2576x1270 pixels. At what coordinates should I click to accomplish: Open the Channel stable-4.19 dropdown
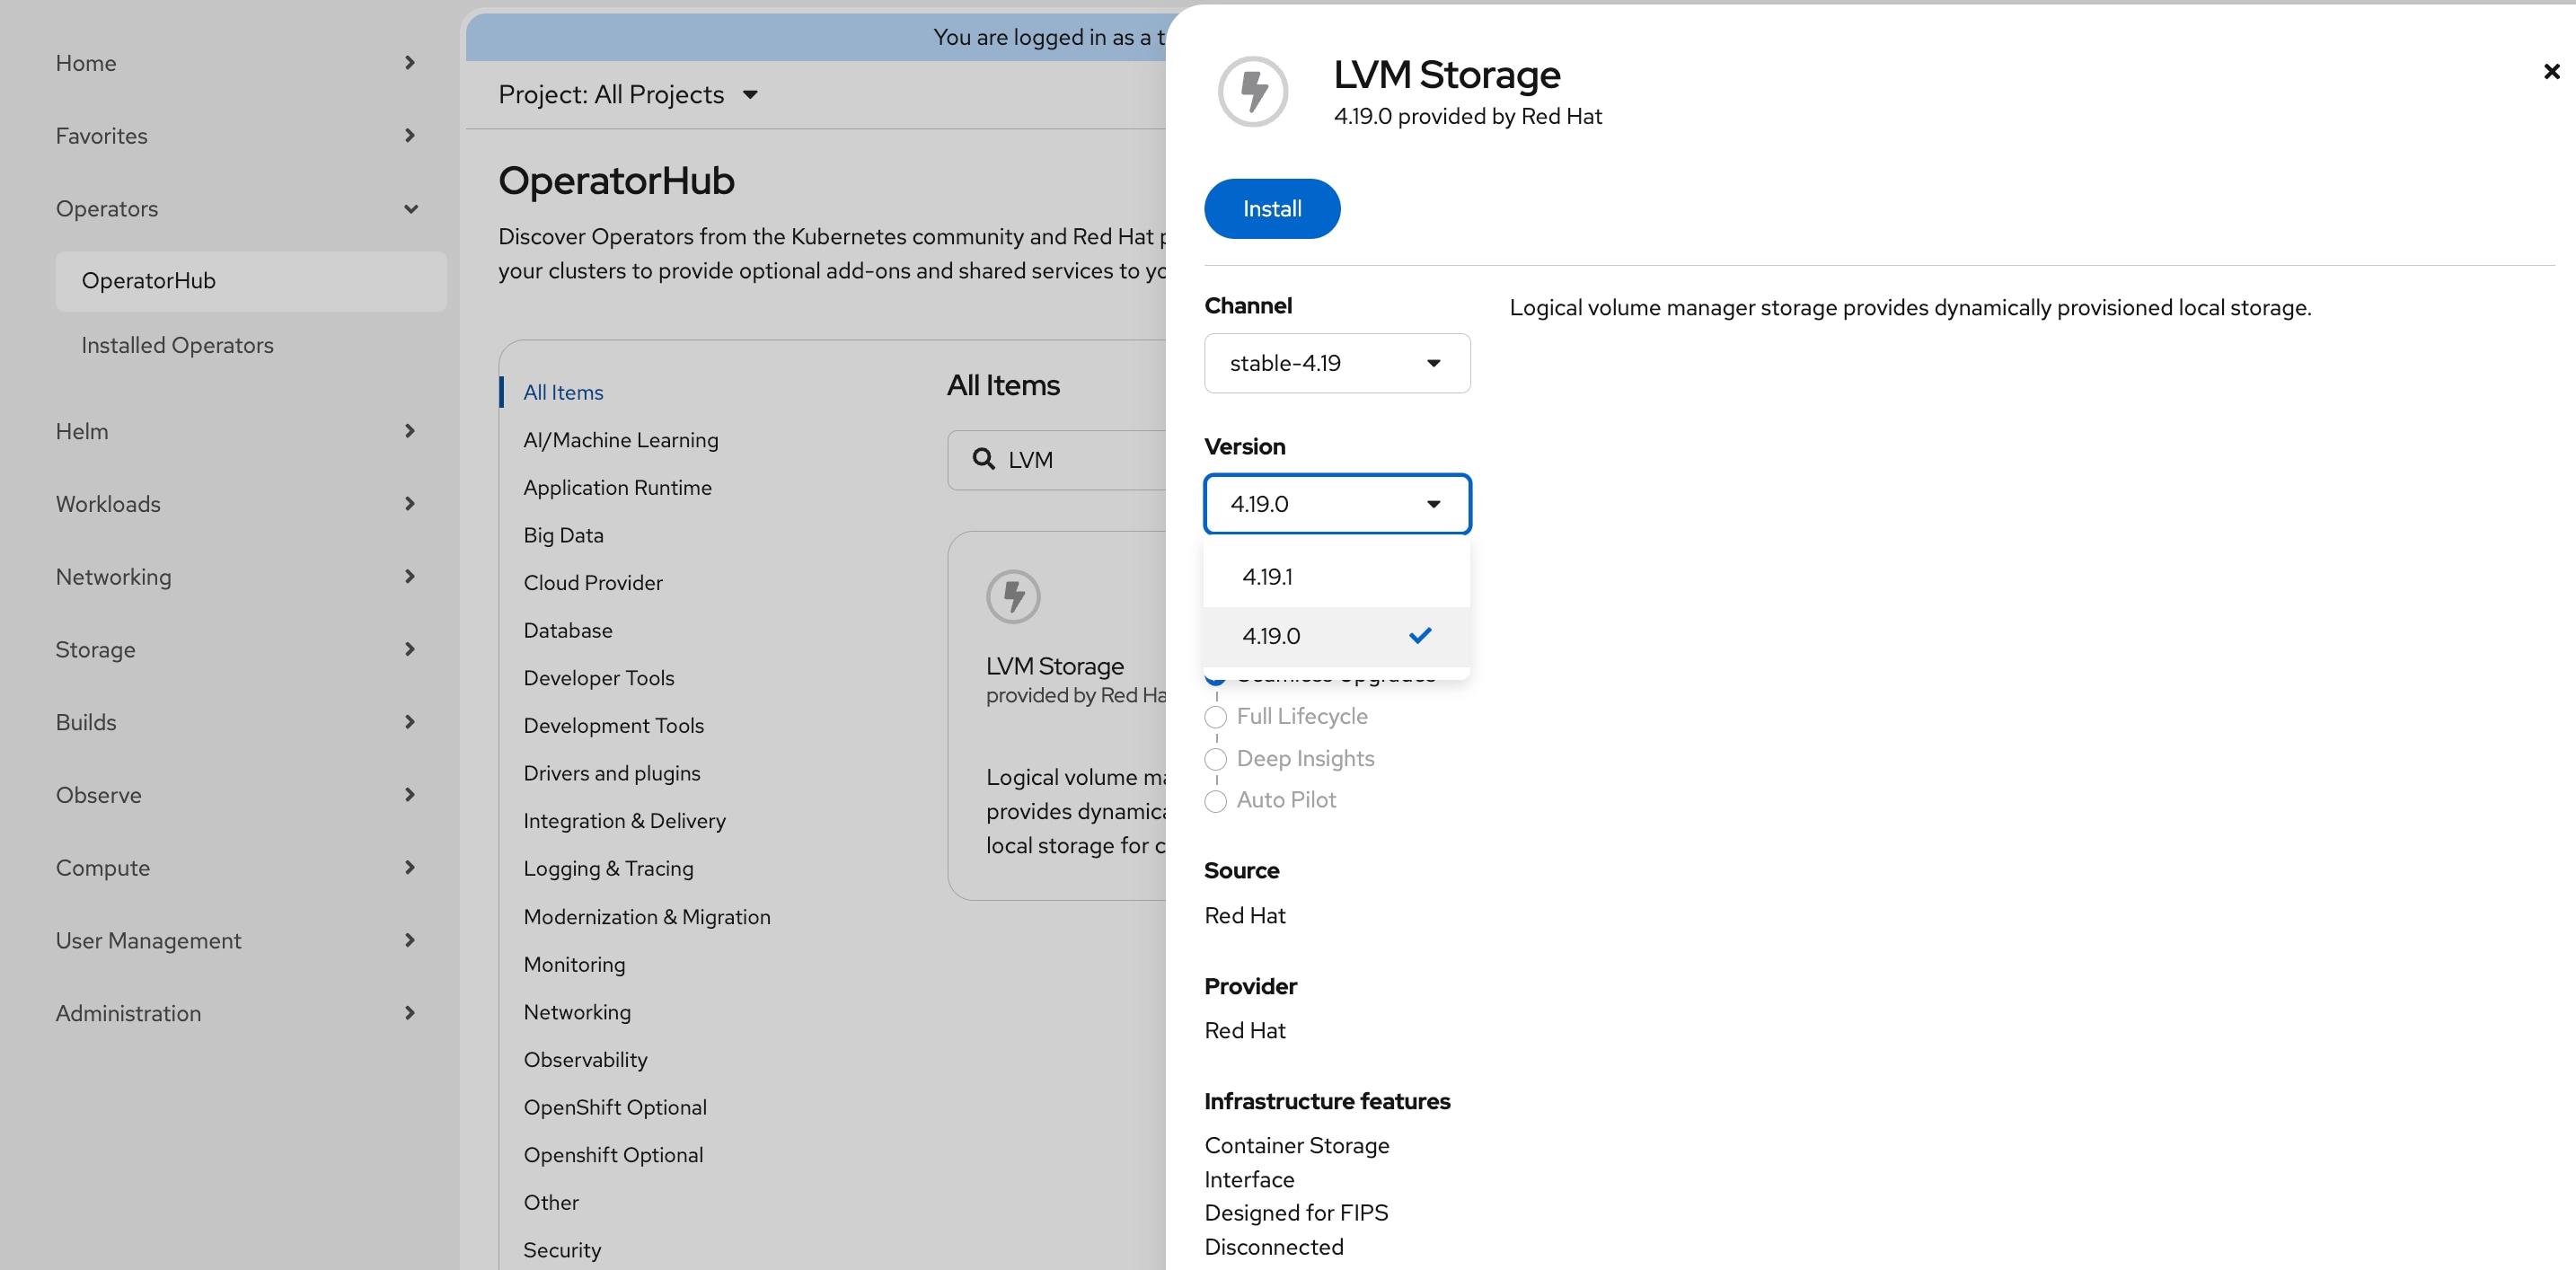tap(1337, 363)
